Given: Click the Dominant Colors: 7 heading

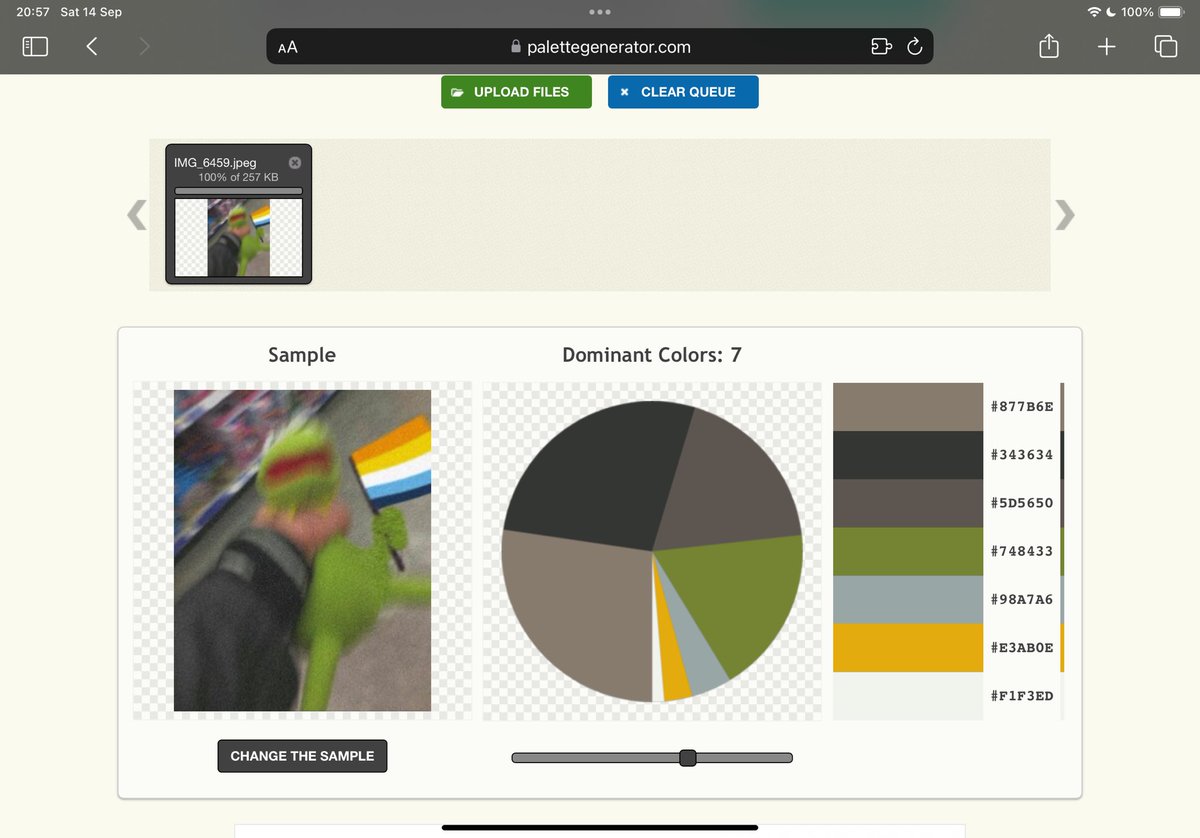Looking at the screenshot, I should click(x=652, y=355).
